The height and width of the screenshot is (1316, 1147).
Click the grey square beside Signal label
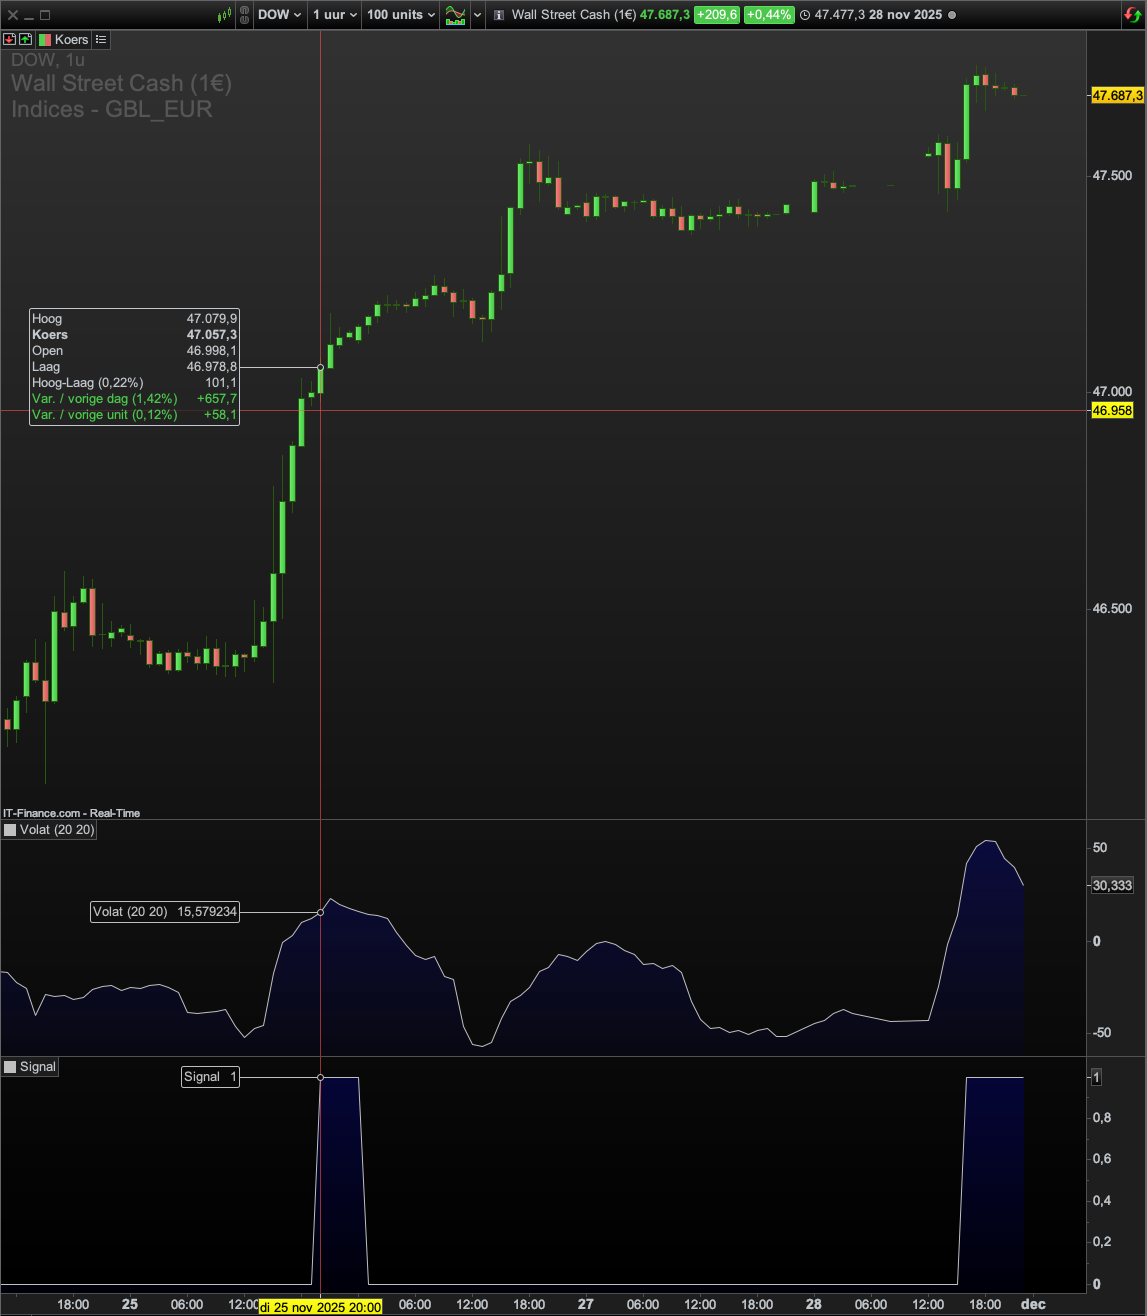pyautogui.click(x=10, y=1067)
